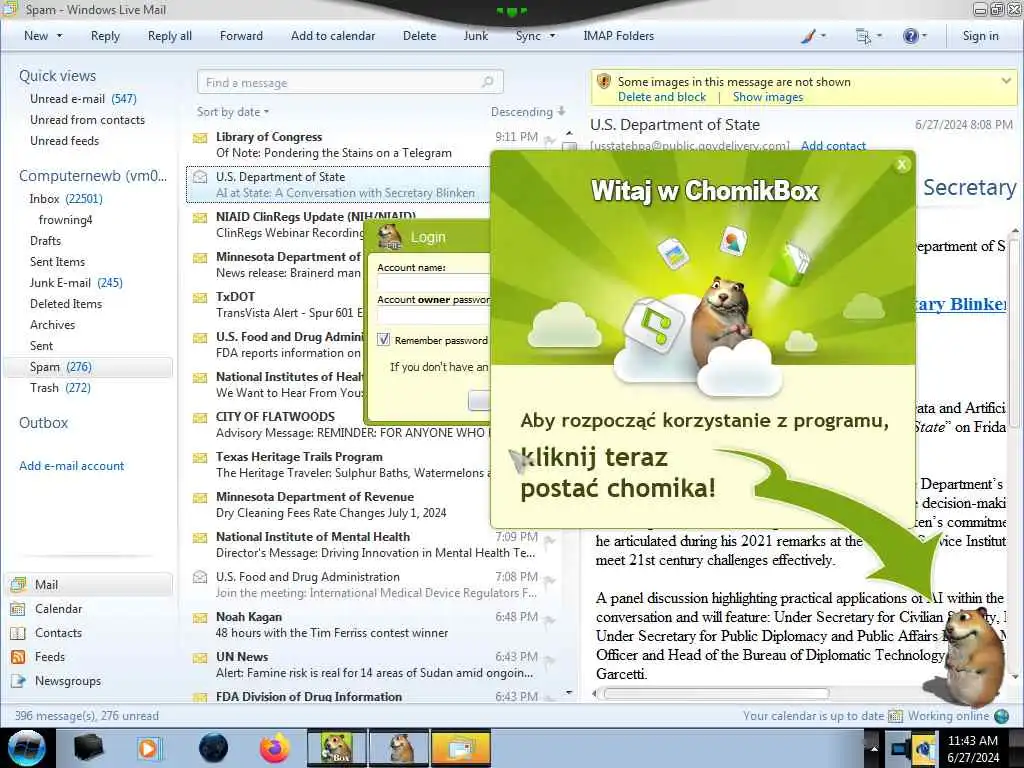Click the shield warning icon in yellow bar
The image size is (1024, 768).
click(604, 82)
